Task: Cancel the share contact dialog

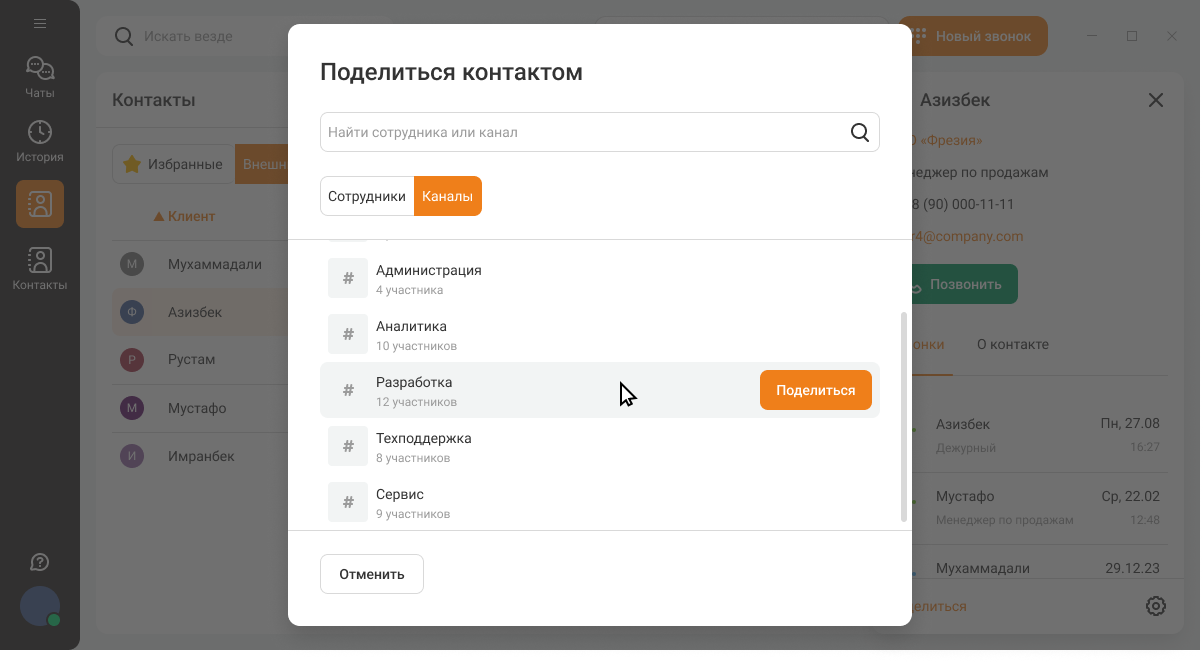Action: pyautogui.click(x=371, y=574)
